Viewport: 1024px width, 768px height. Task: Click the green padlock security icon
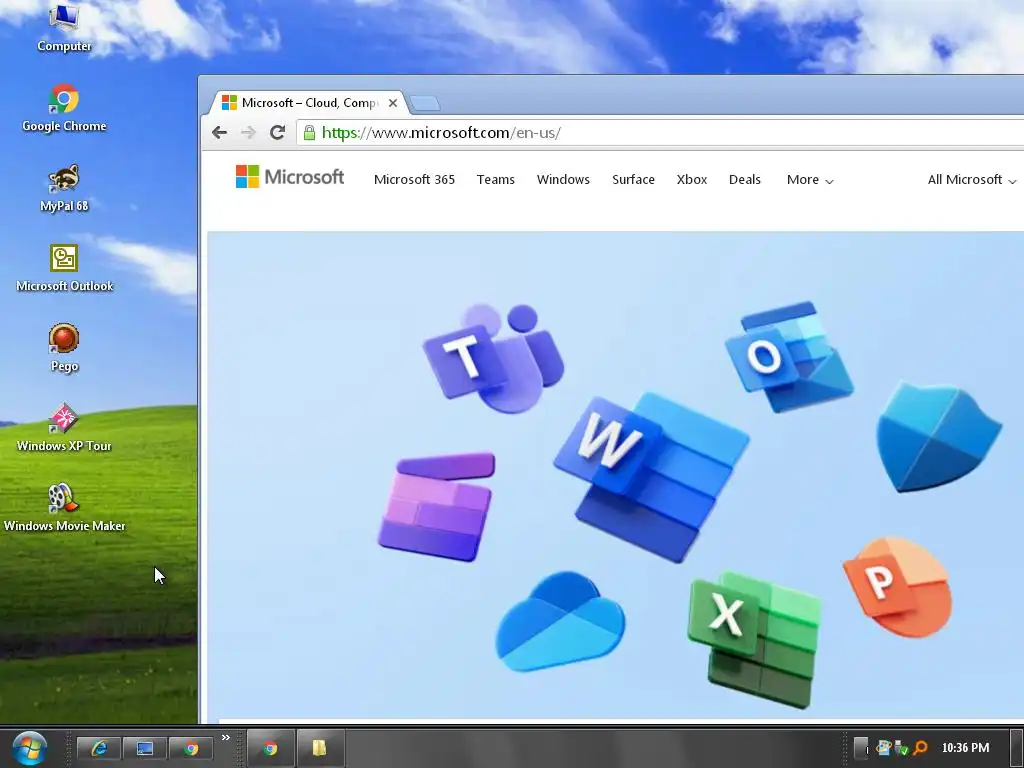pyautogui.click(x=310, y=133)
